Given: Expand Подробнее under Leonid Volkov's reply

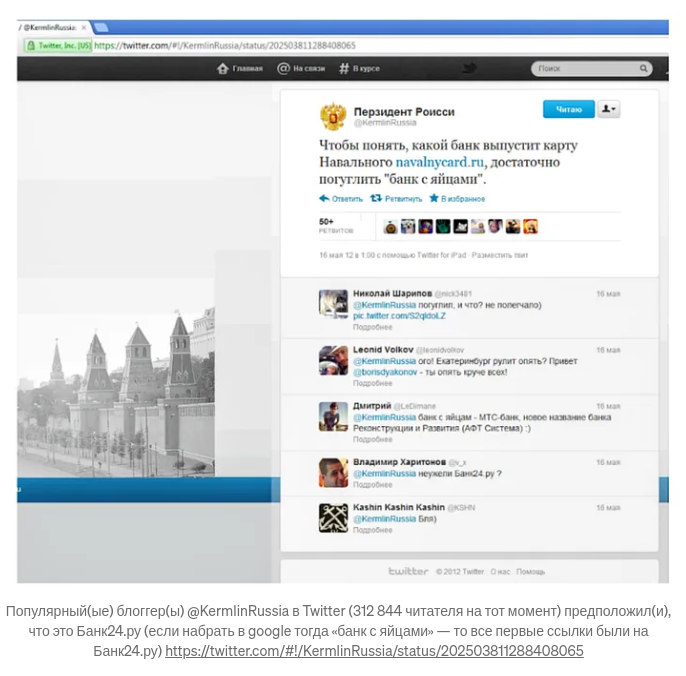Looking at the screenshot, I should [372, 383].
